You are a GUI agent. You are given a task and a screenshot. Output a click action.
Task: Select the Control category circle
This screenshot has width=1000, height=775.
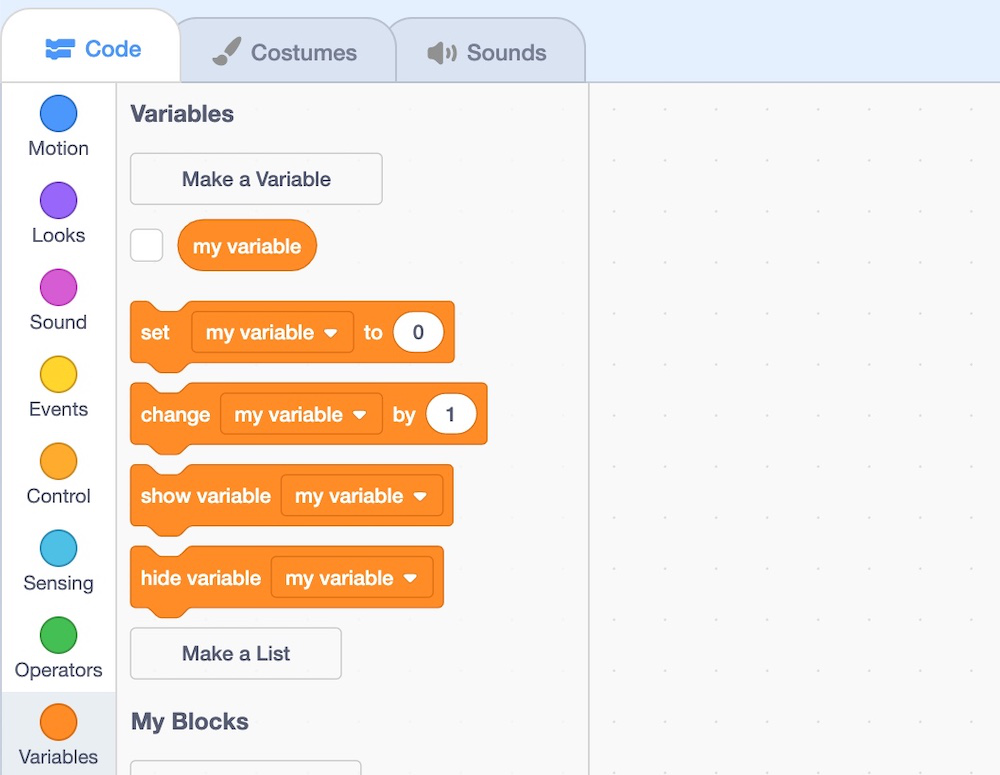click(58, 462)
